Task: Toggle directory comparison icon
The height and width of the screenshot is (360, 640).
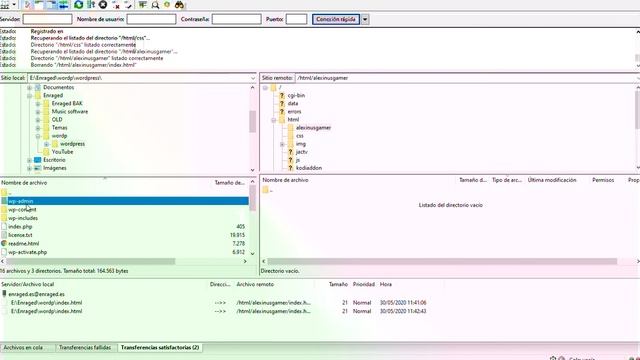Action: (155, 4)
